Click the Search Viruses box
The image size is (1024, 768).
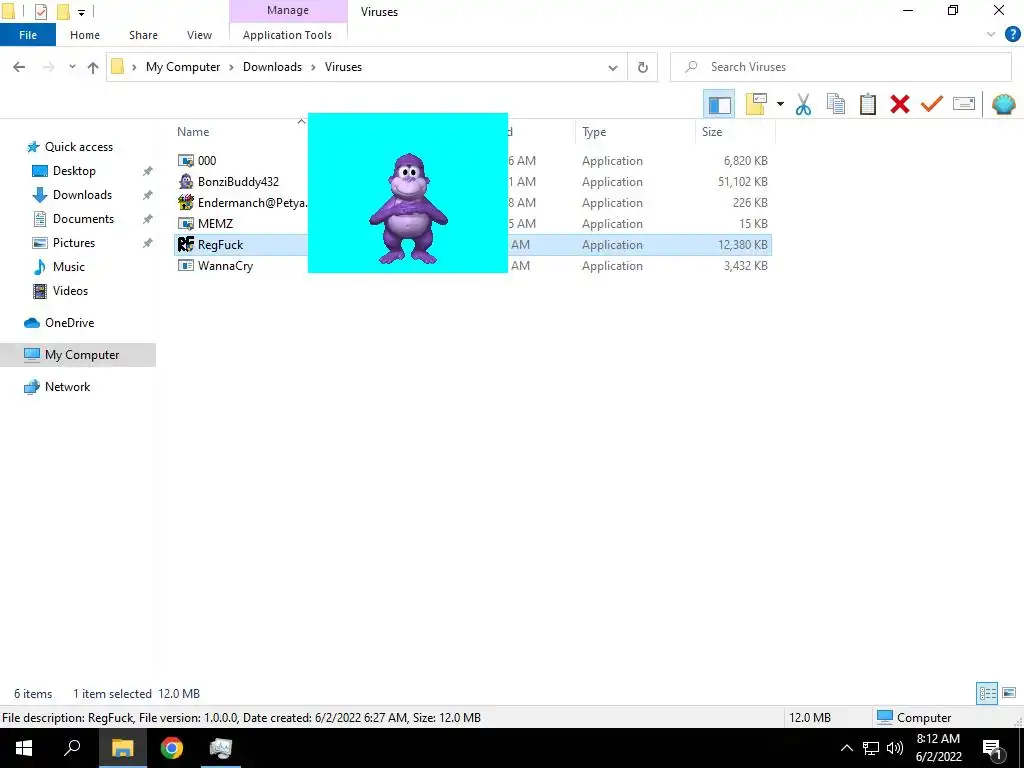840,67
